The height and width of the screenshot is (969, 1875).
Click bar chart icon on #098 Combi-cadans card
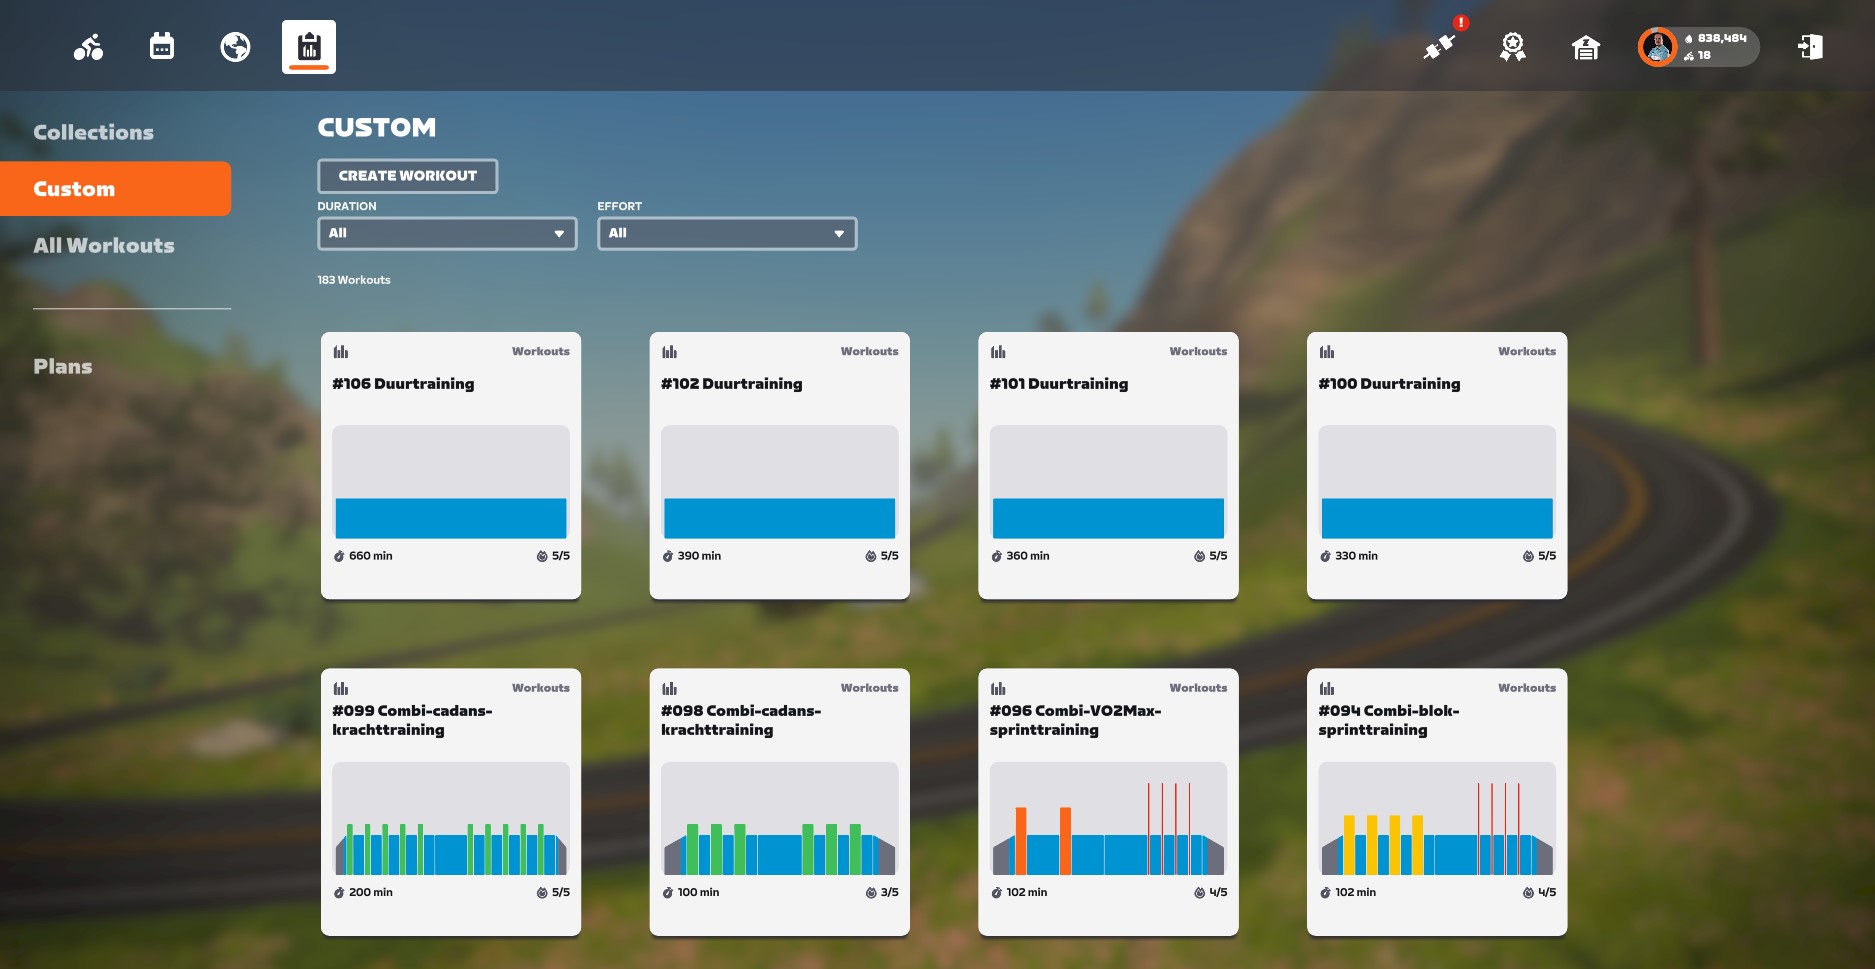[x=670, y=688]
